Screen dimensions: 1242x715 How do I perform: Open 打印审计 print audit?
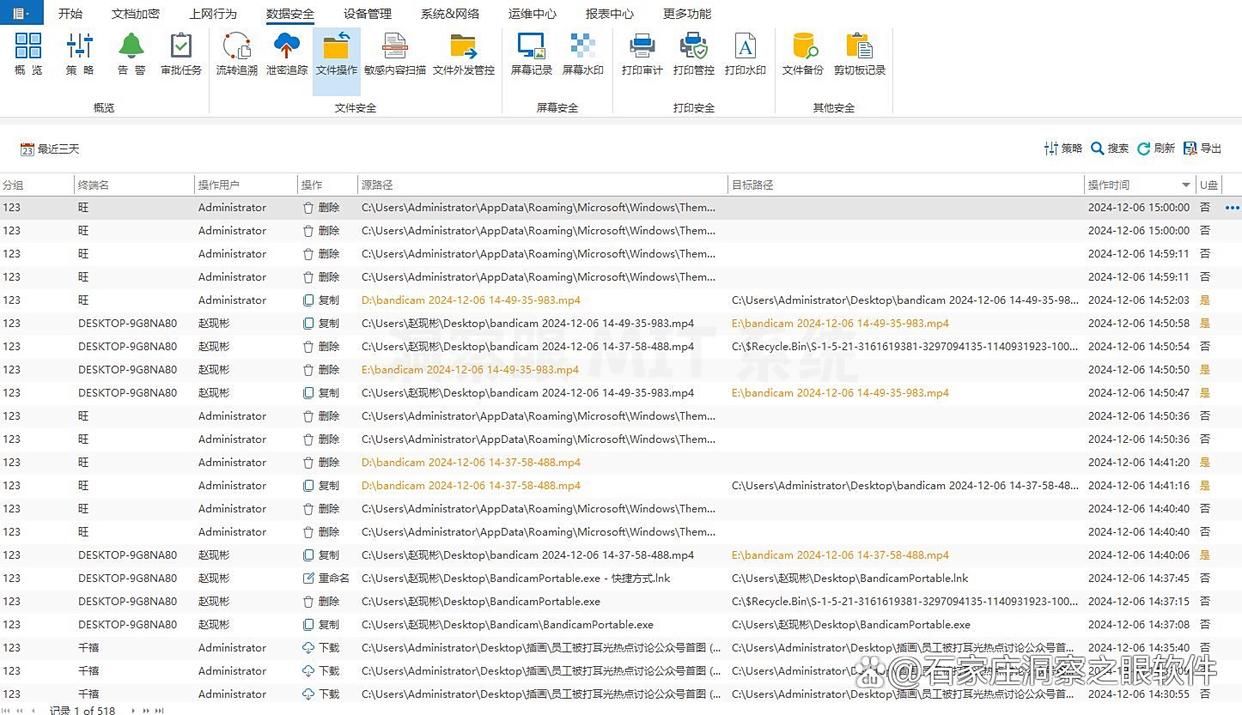[642, 54]
